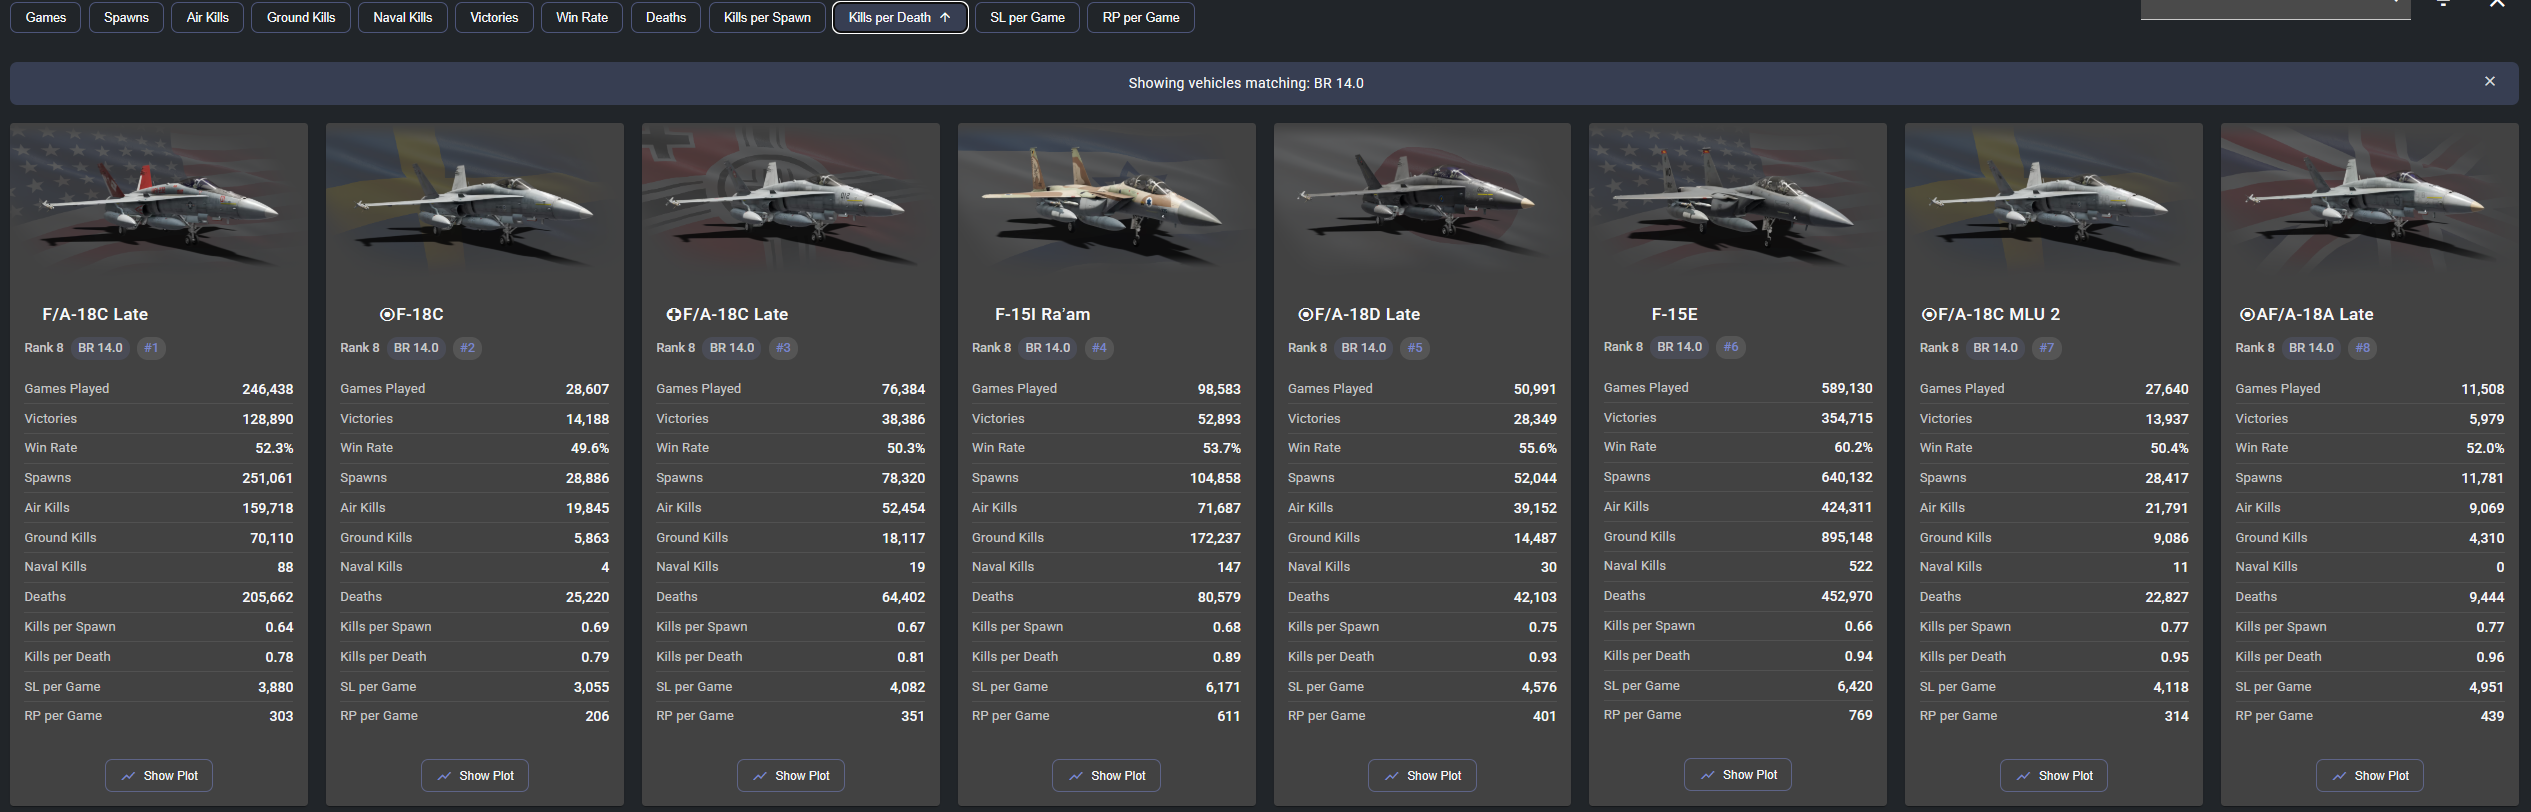The image size is (2531, 812).
Task: Select SL per Game value "3,055" on F-18C
Action: point(591,687)
